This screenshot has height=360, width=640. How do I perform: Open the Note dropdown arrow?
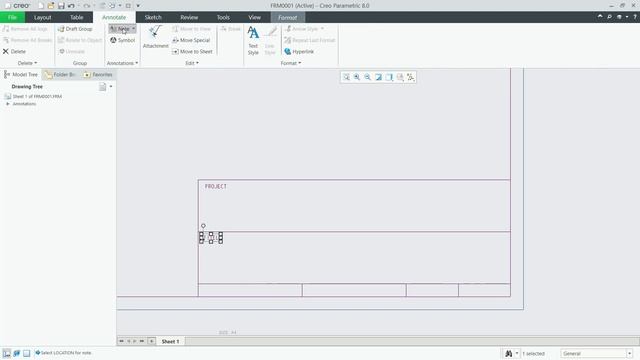coord(133,29)
